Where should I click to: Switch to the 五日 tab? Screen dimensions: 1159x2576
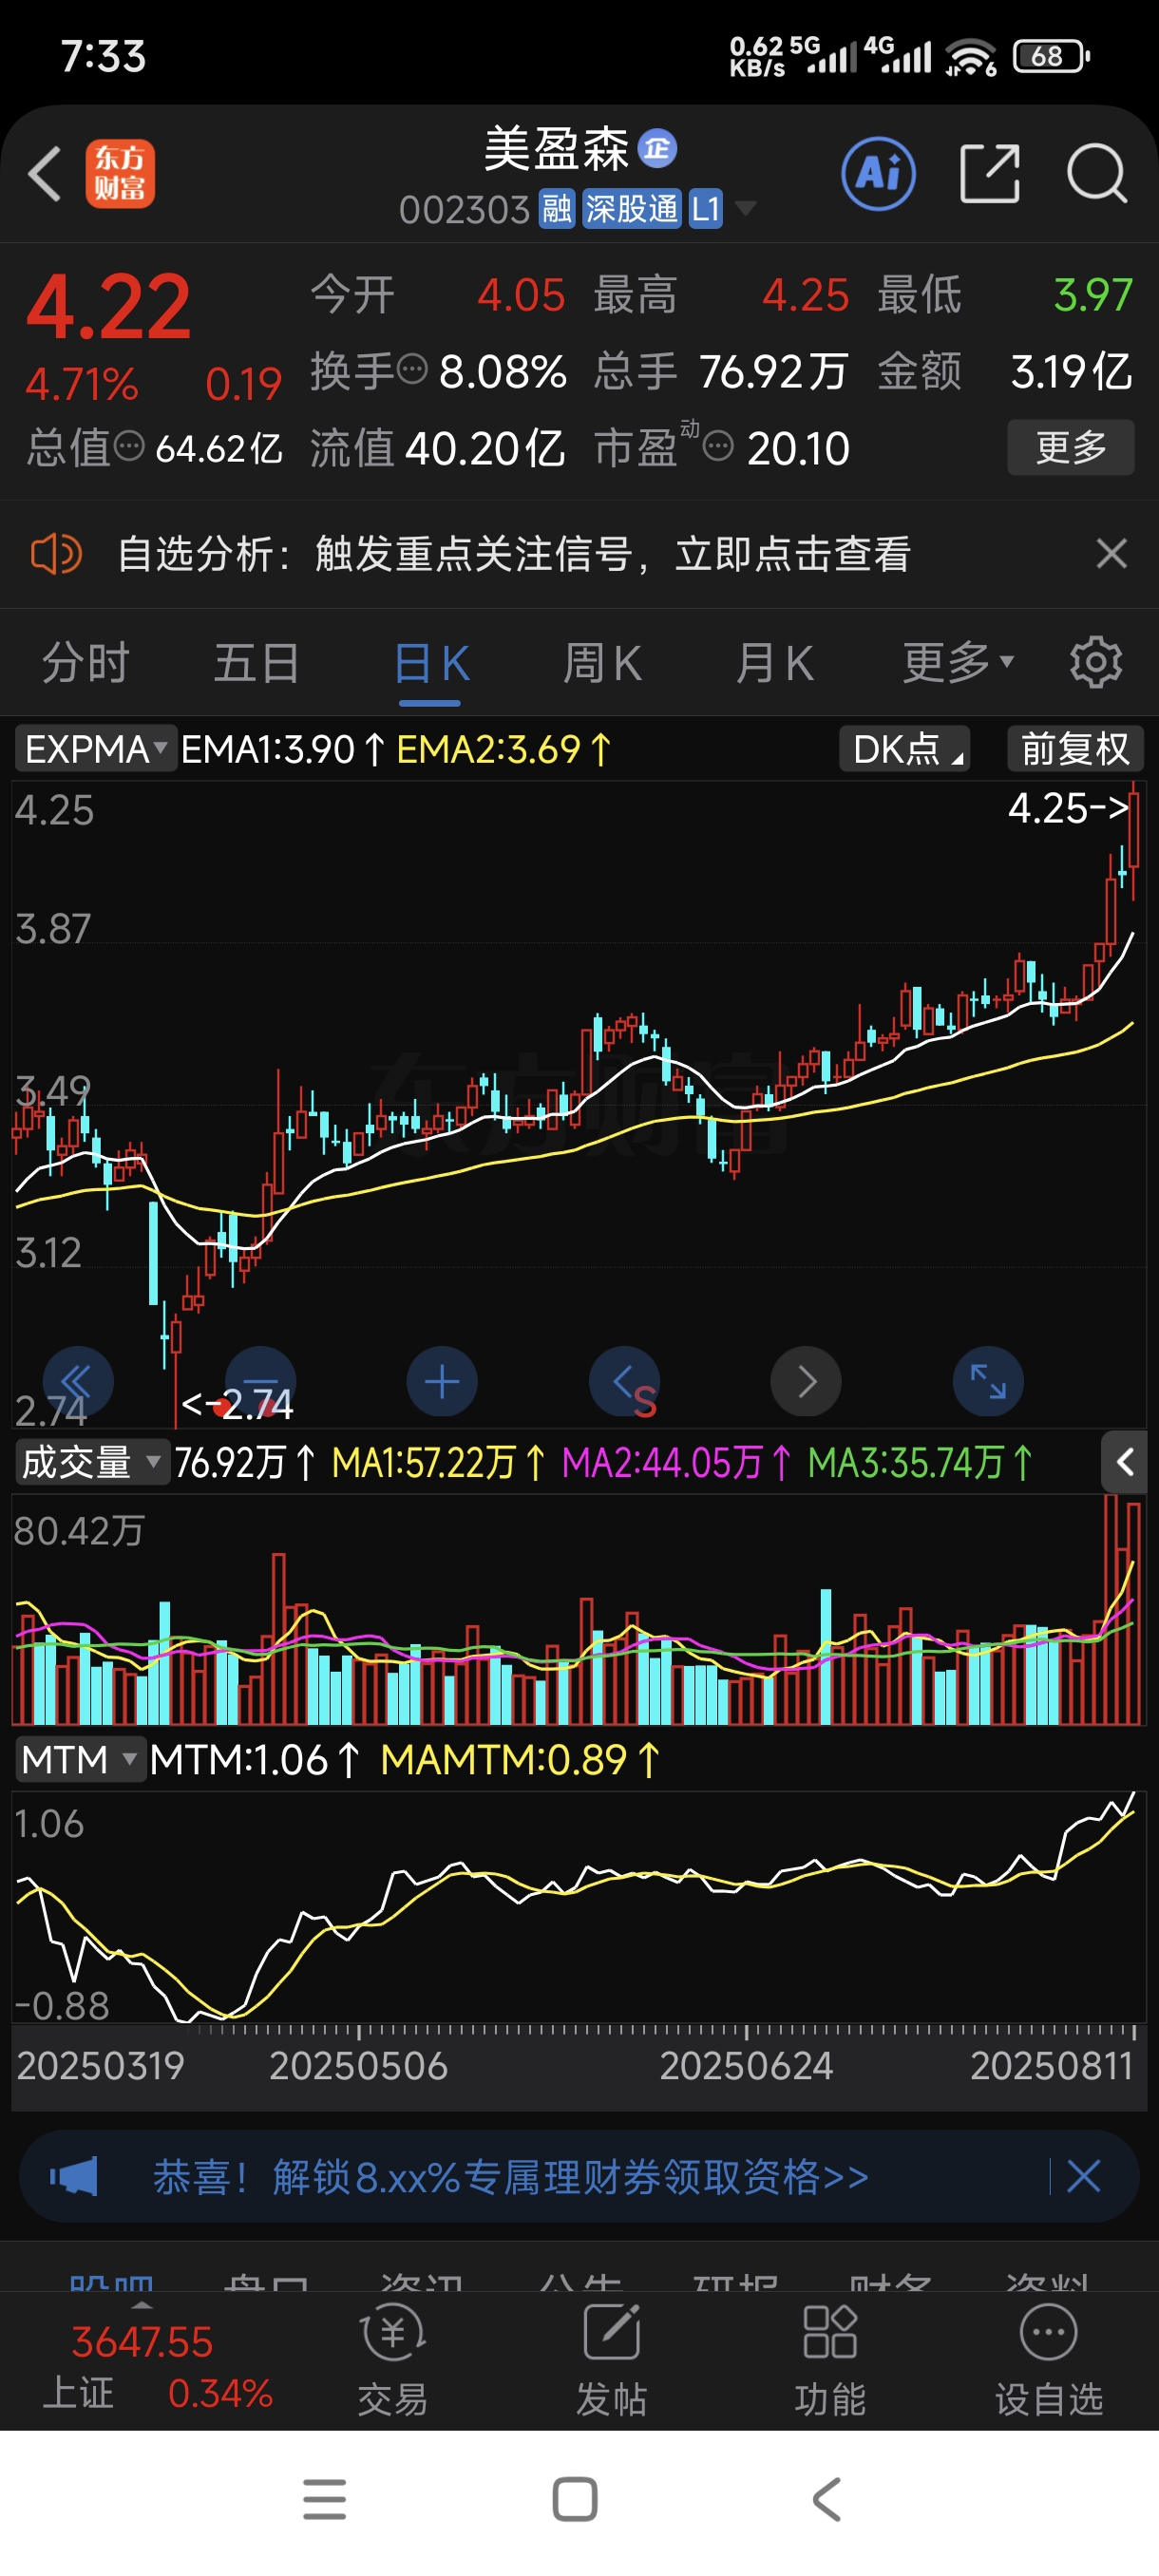pos(257,663)
